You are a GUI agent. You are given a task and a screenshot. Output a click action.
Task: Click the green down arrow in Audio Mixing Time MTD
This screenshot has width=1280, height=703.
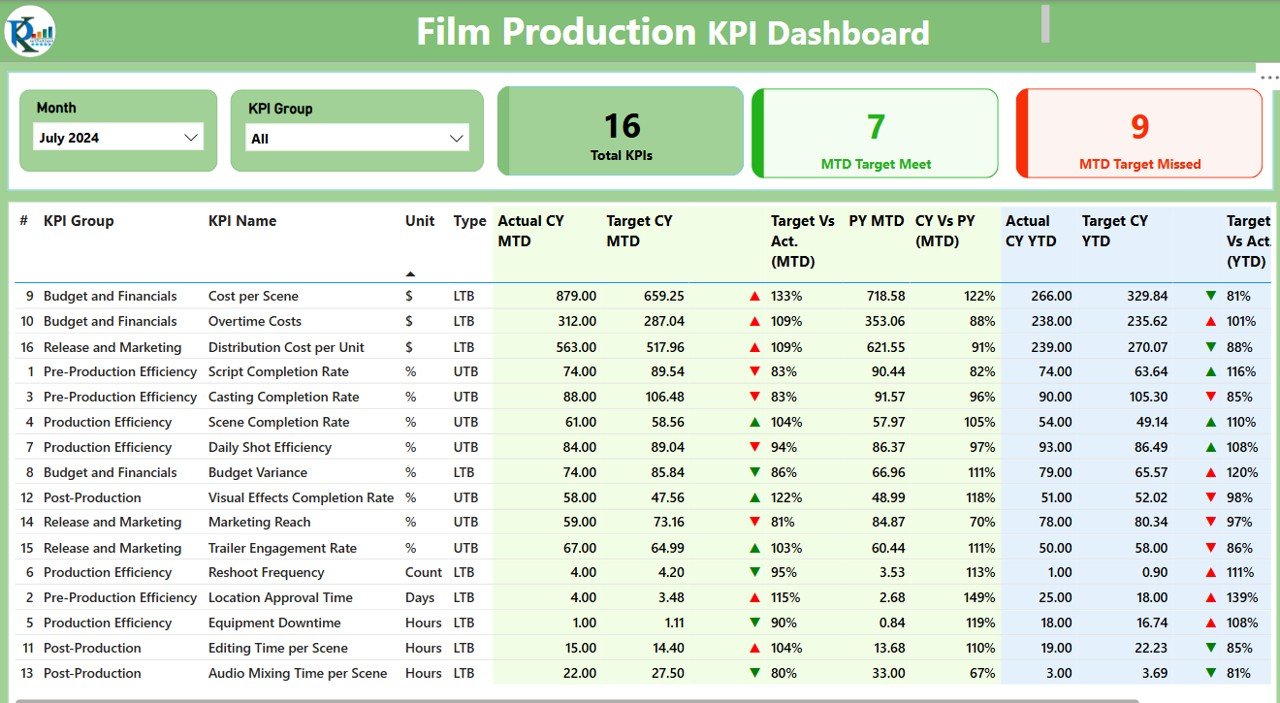[755, 673]
